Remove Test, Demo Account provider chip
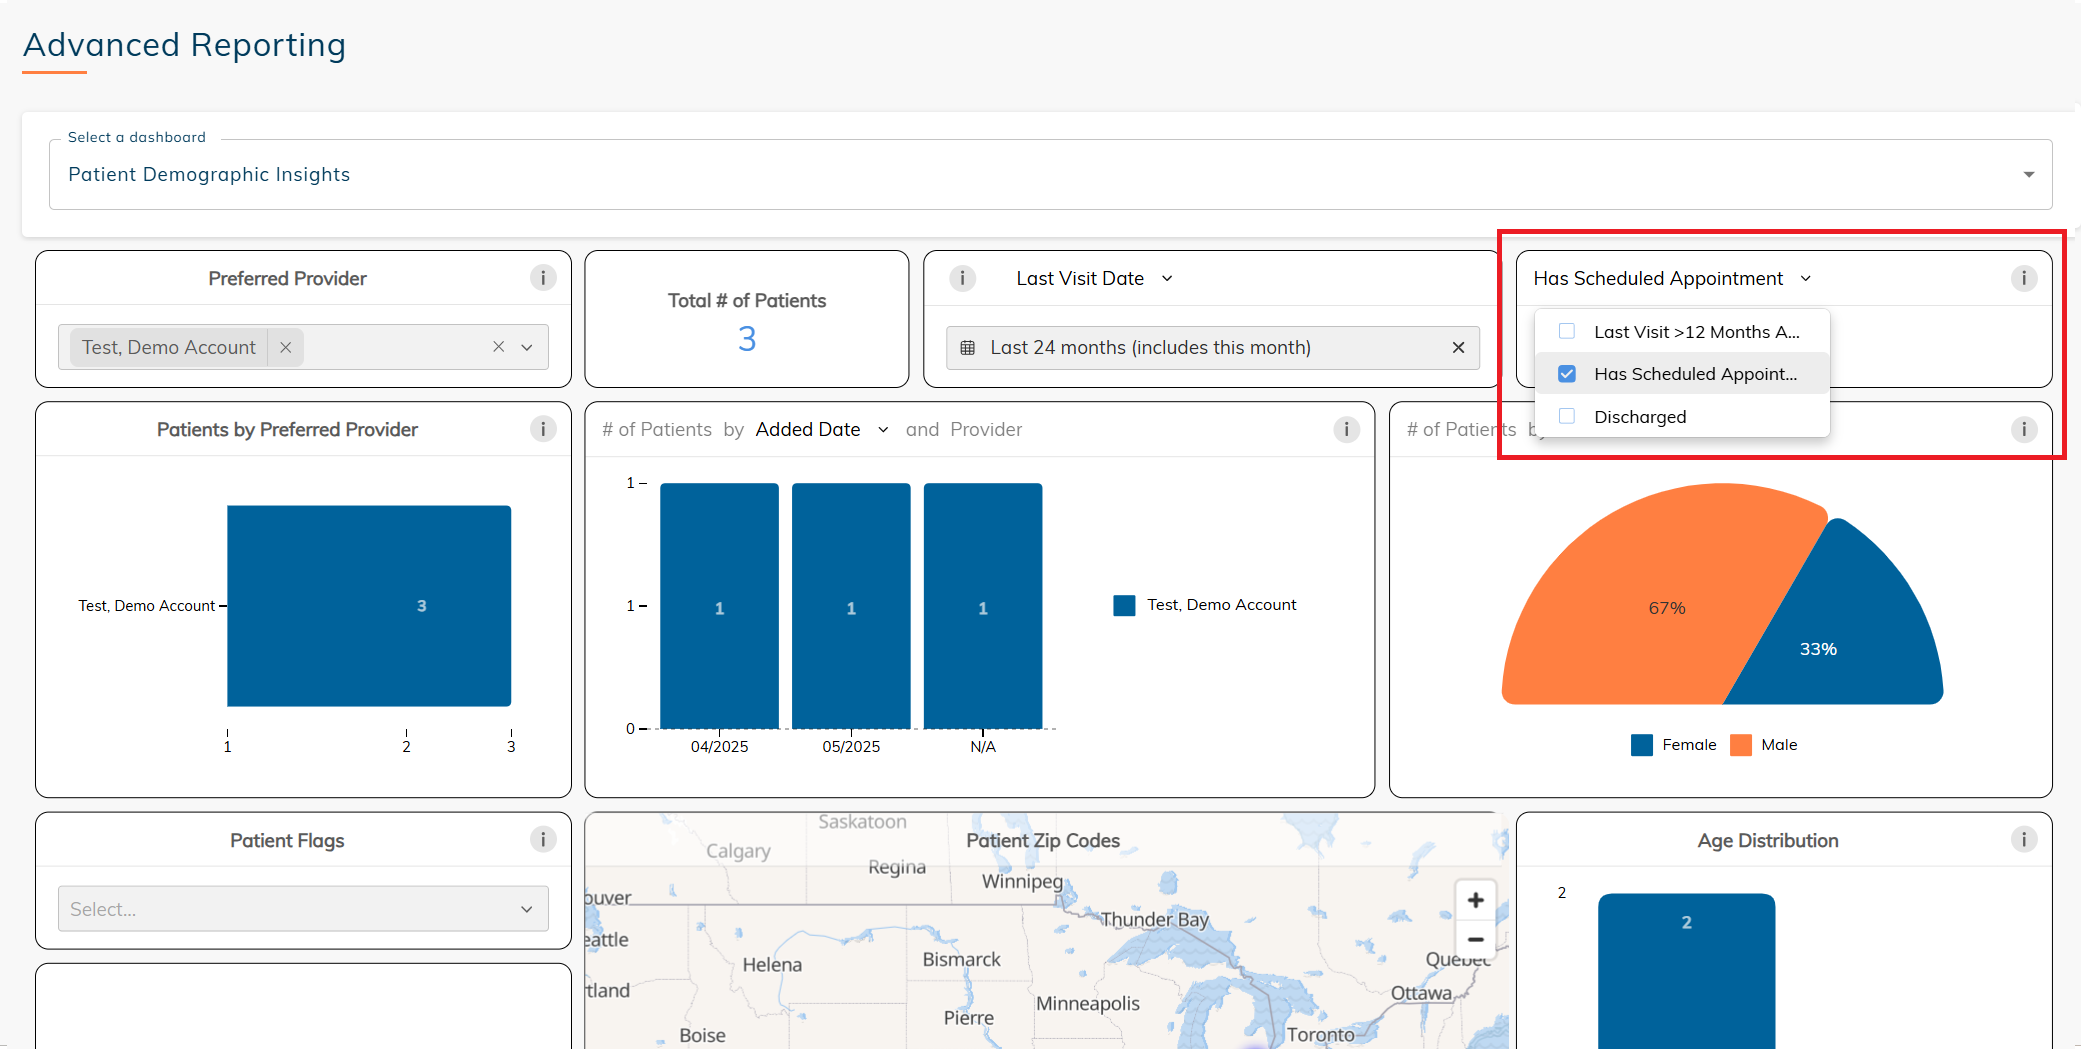 286,347
